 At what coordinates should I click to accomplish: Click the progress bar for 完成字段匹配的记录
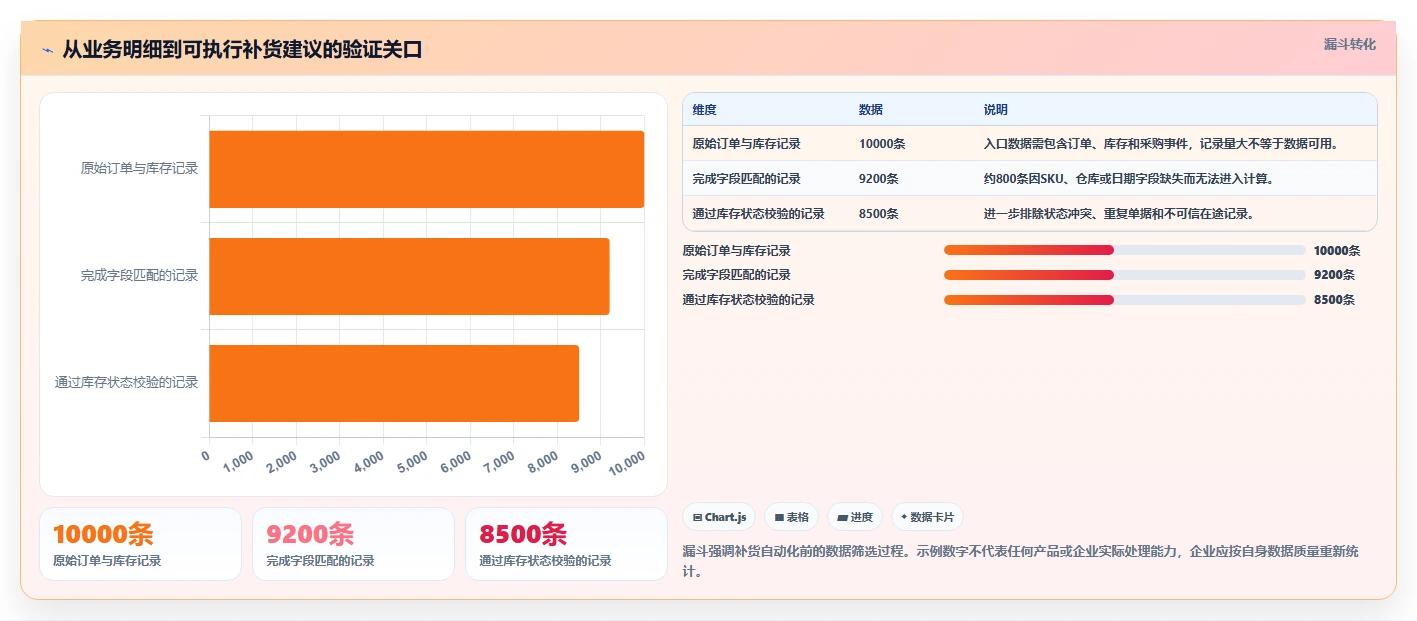pyautogui.click(x=1124, y=275)
